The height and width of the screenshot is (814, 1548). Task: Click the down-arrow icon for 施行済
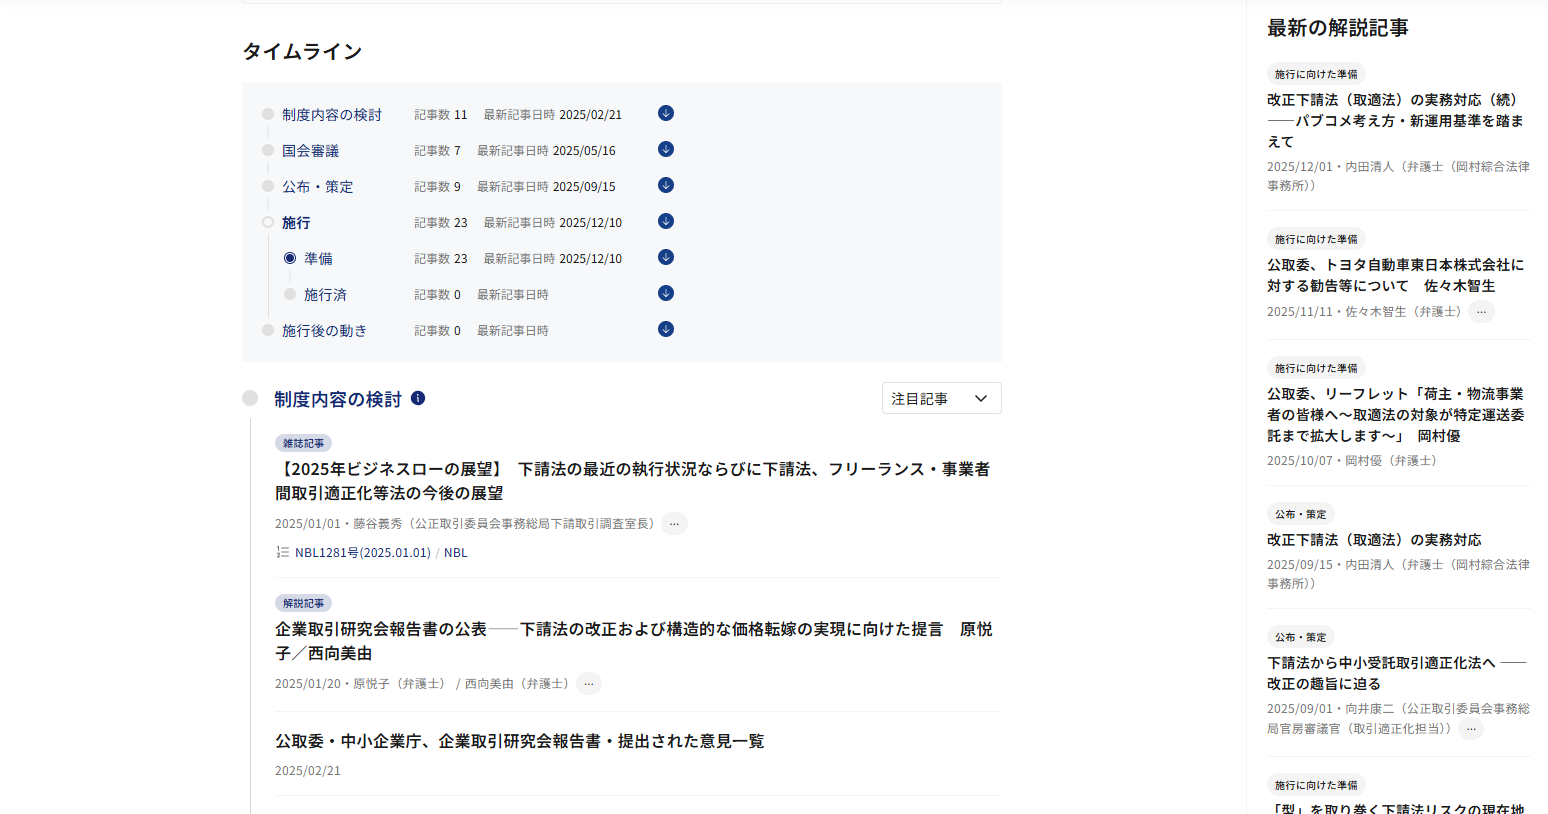click(666, 294)
